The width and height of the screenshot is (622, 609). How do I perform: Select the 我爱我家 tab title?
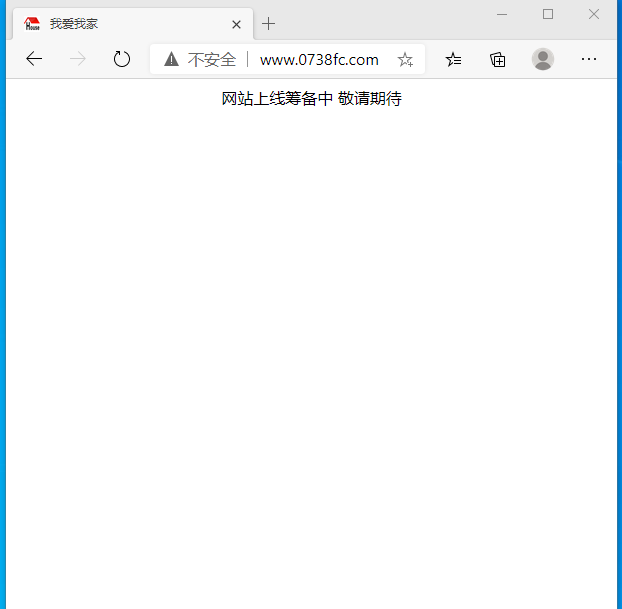[74, 24]
